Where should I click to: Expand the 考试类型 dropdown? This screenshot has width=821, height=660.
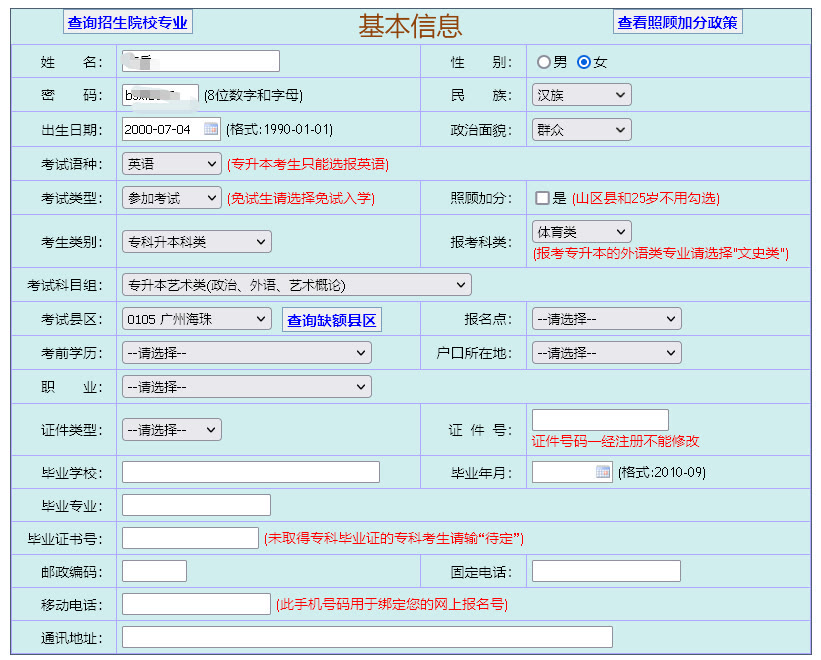[x=171, y=198]
